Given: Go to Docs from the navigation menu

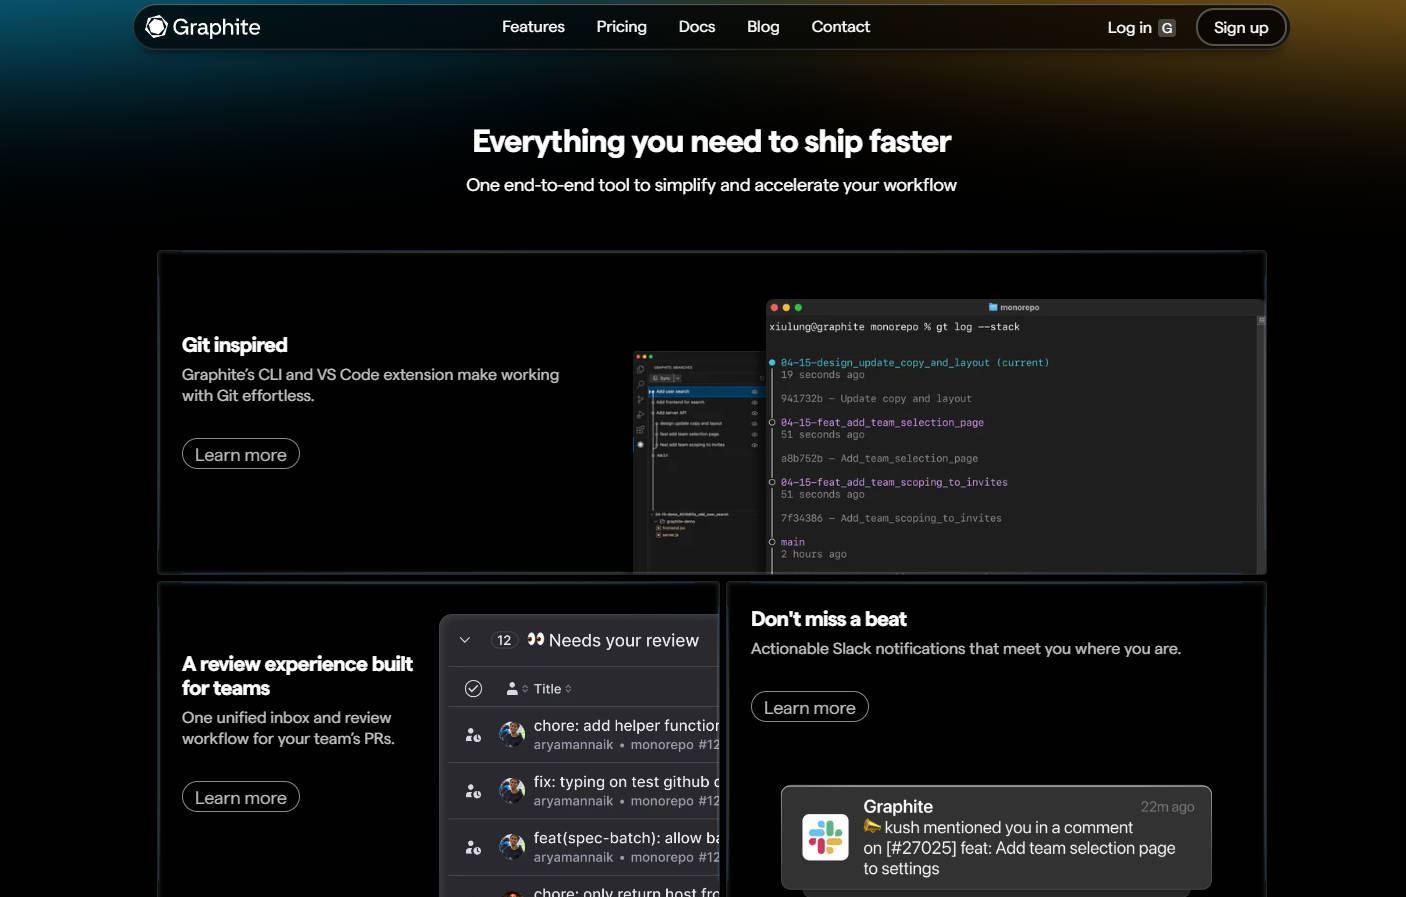Looking at the screenshot, I should pos(696,27).
